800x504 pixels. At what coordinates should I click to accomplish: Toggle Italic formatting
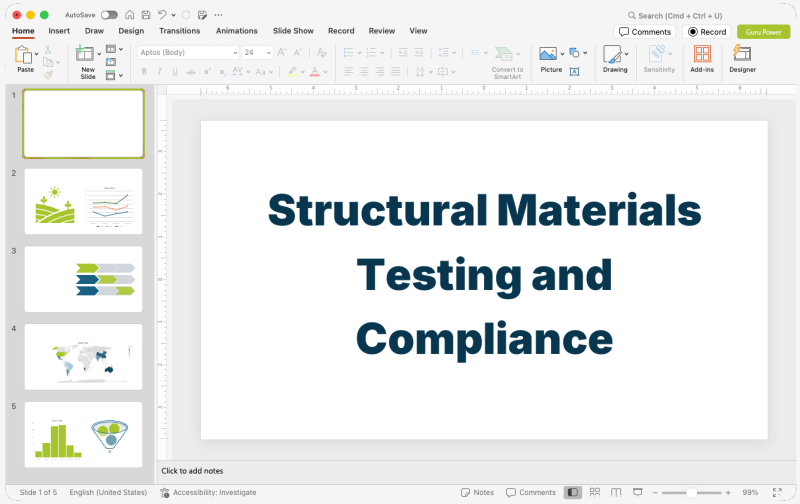[x=160, y=71]
